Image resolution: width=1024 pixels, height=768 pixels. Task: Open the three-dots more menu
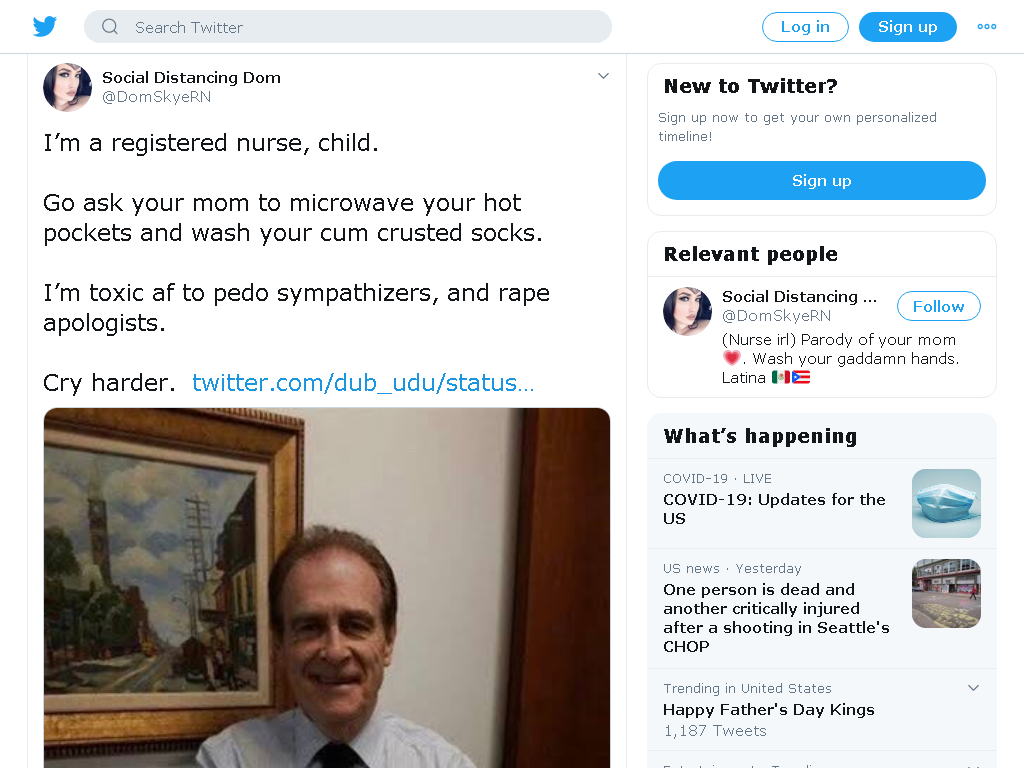986,27
